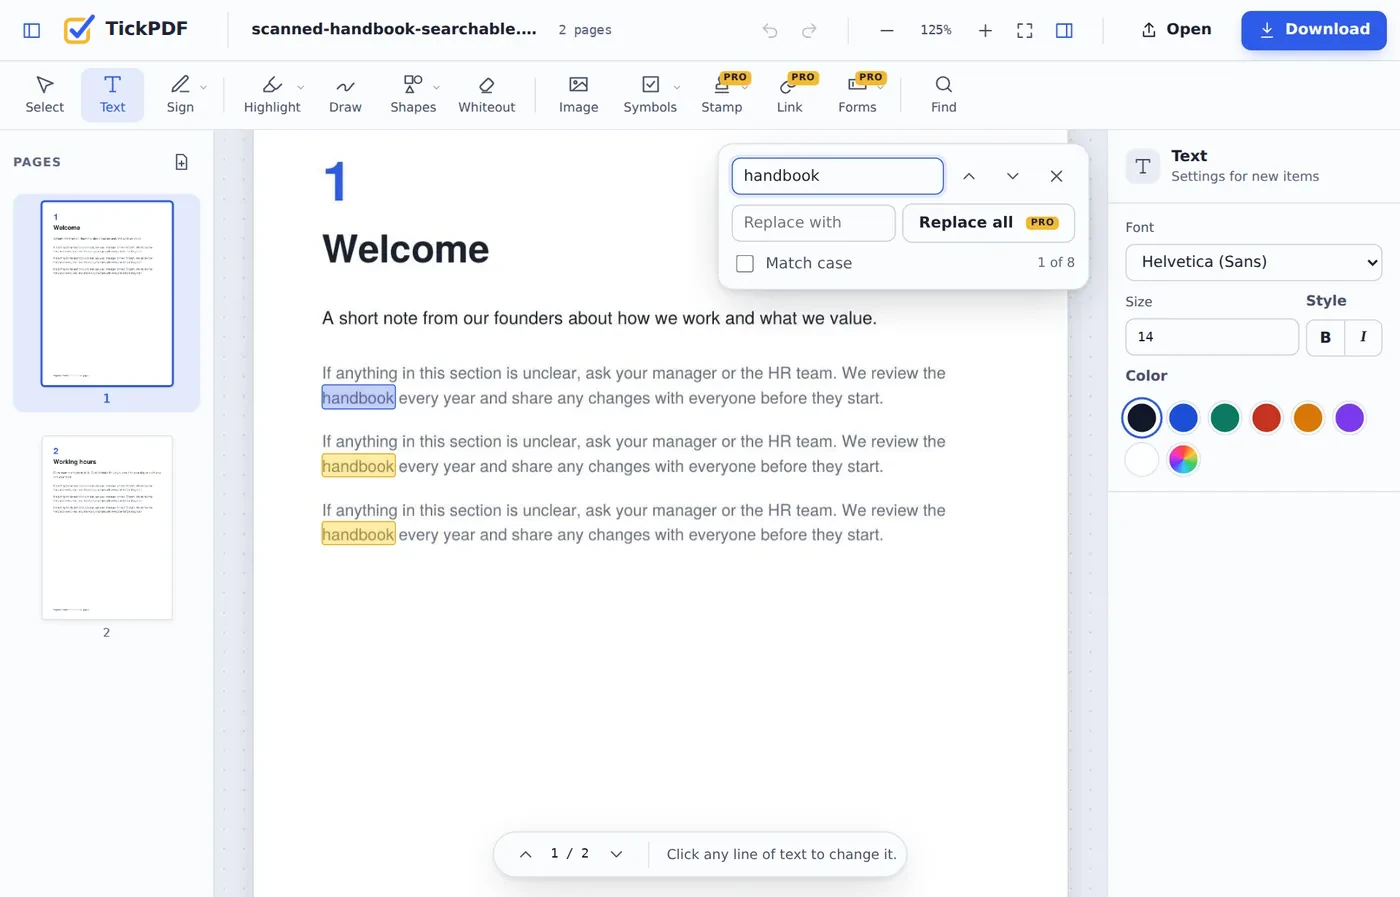Click the Replace all button
Screen dimensions: 1400x897
tap(988, 223)
